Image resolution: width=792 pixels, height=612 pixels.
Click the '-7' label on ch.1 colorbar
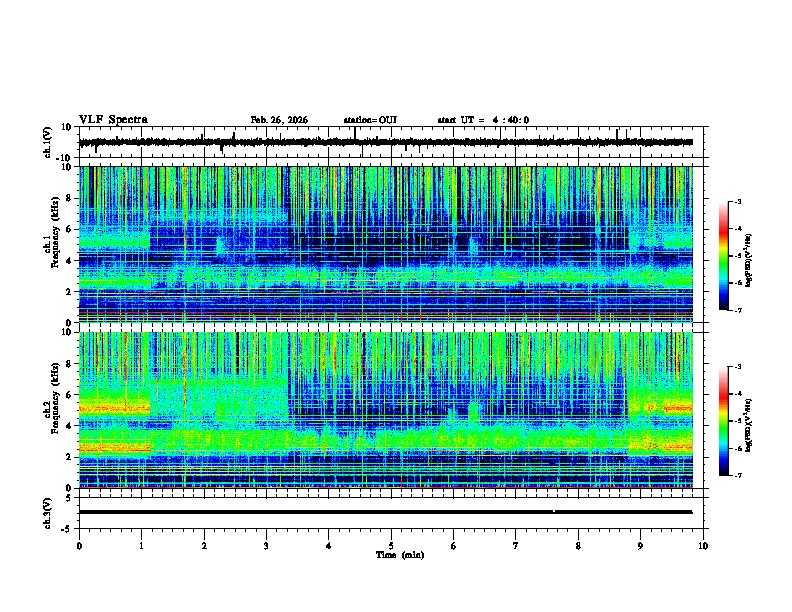click(x=738, y=310)
